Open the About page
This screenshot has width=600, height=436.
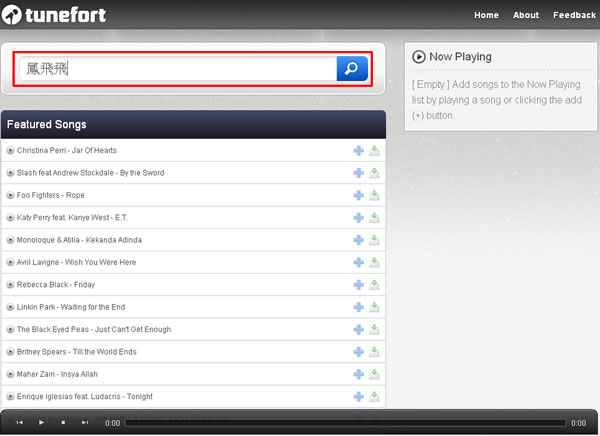[x=526, y=15]
